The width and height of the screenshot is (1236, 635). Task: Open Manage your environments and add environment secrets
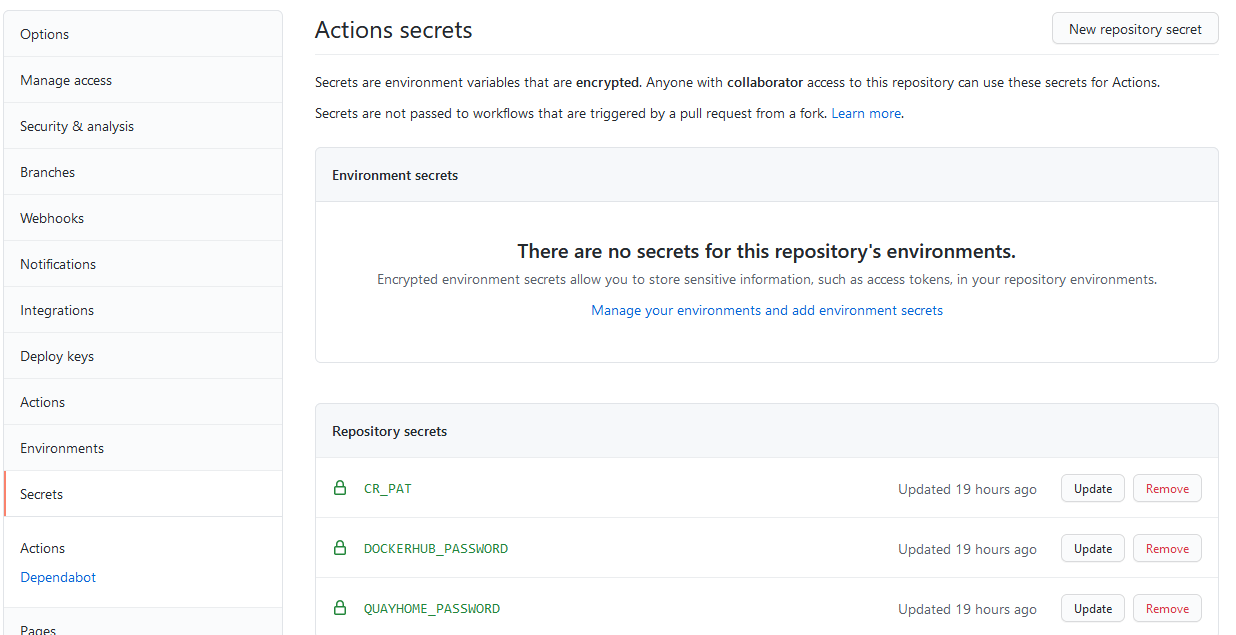tap(767, 310)
